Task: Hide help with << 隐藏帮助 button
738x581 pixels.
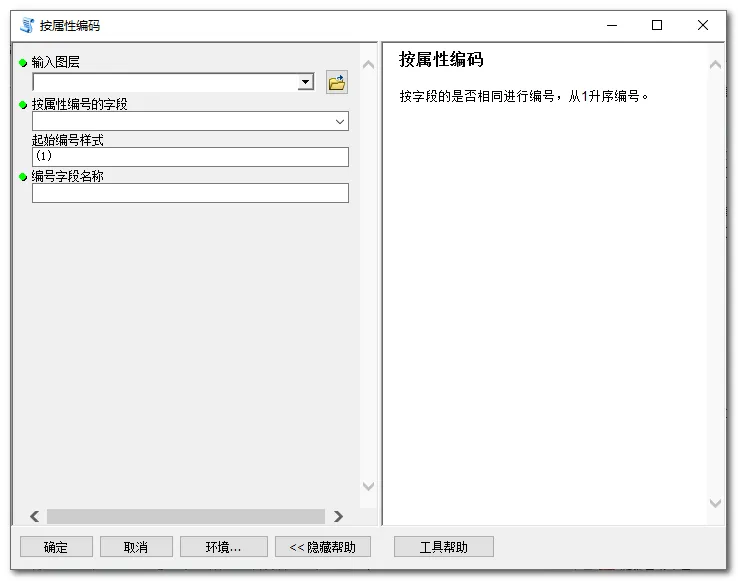Action: coord(322,547)
